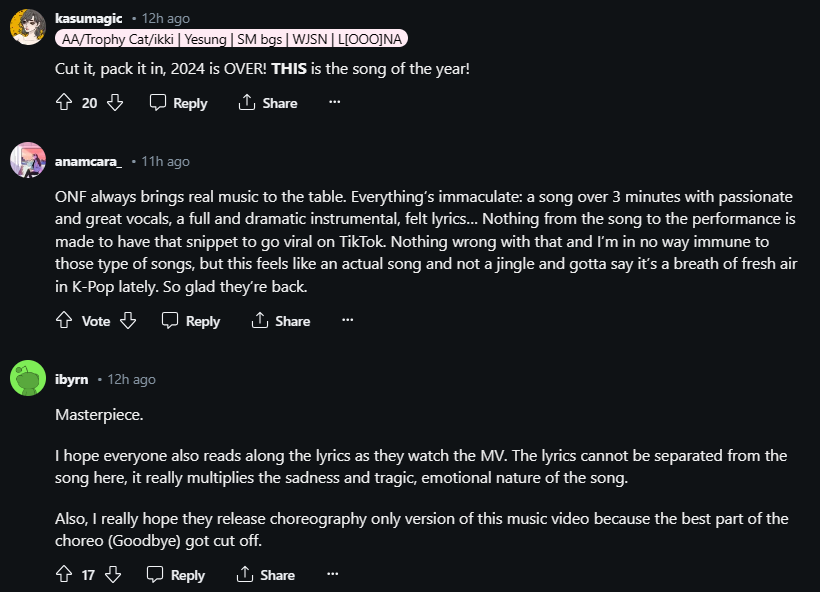Screen dimensions: 820x592
Task: Open anamcara_'s profile avatar
Action: [27, 160]
